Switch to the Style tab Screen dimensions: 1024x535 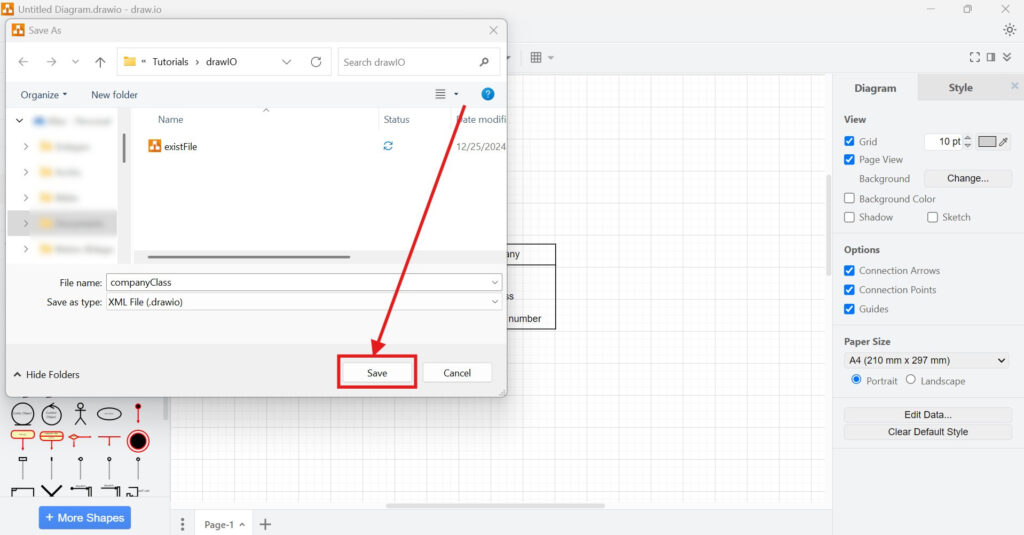tap(960, 88)
